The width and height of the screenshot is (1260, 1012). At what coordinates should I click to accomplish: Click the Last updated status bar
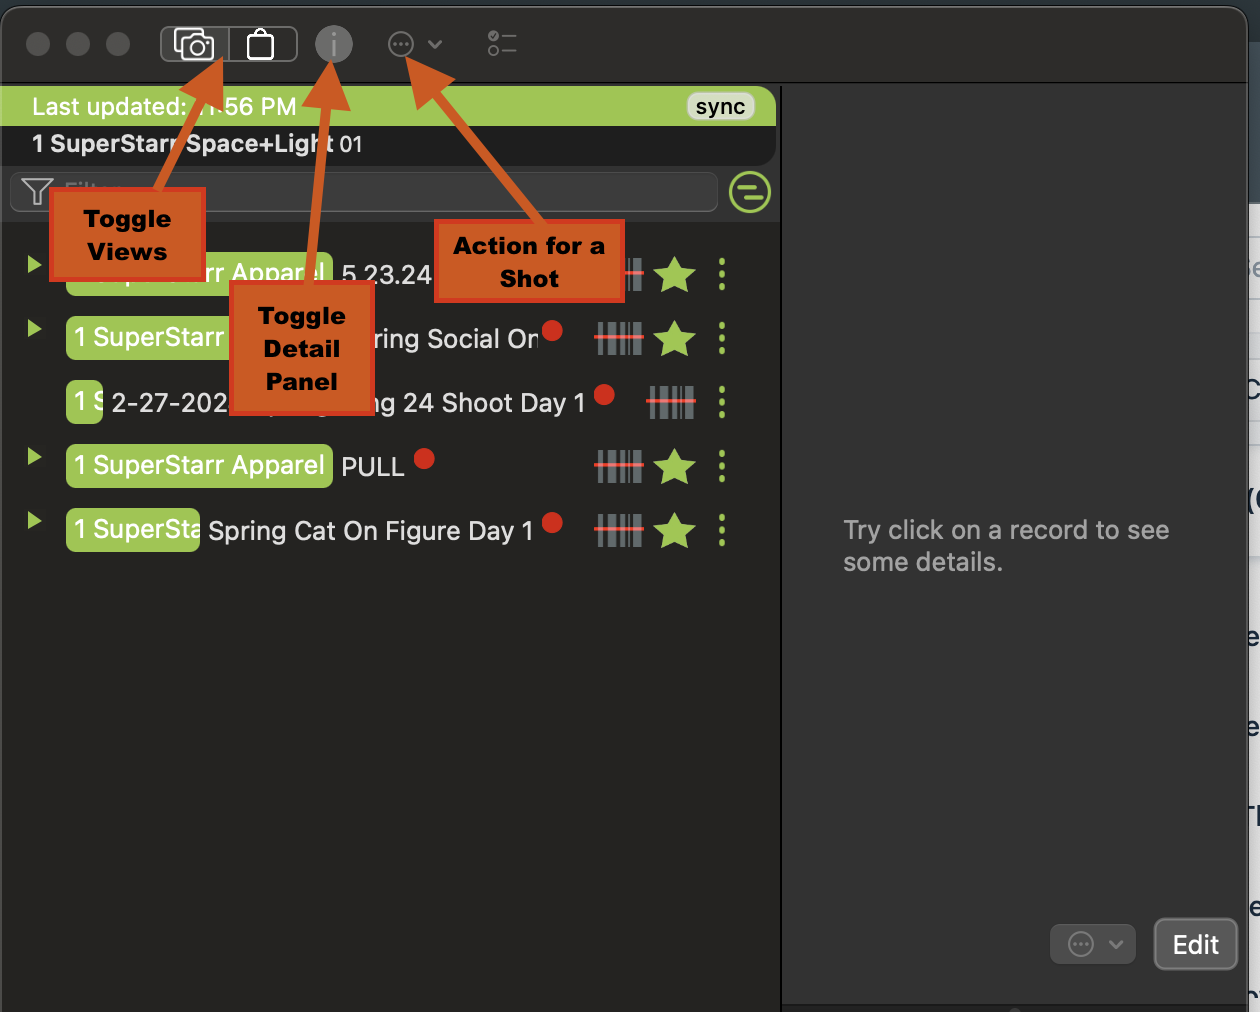[388, 107]
